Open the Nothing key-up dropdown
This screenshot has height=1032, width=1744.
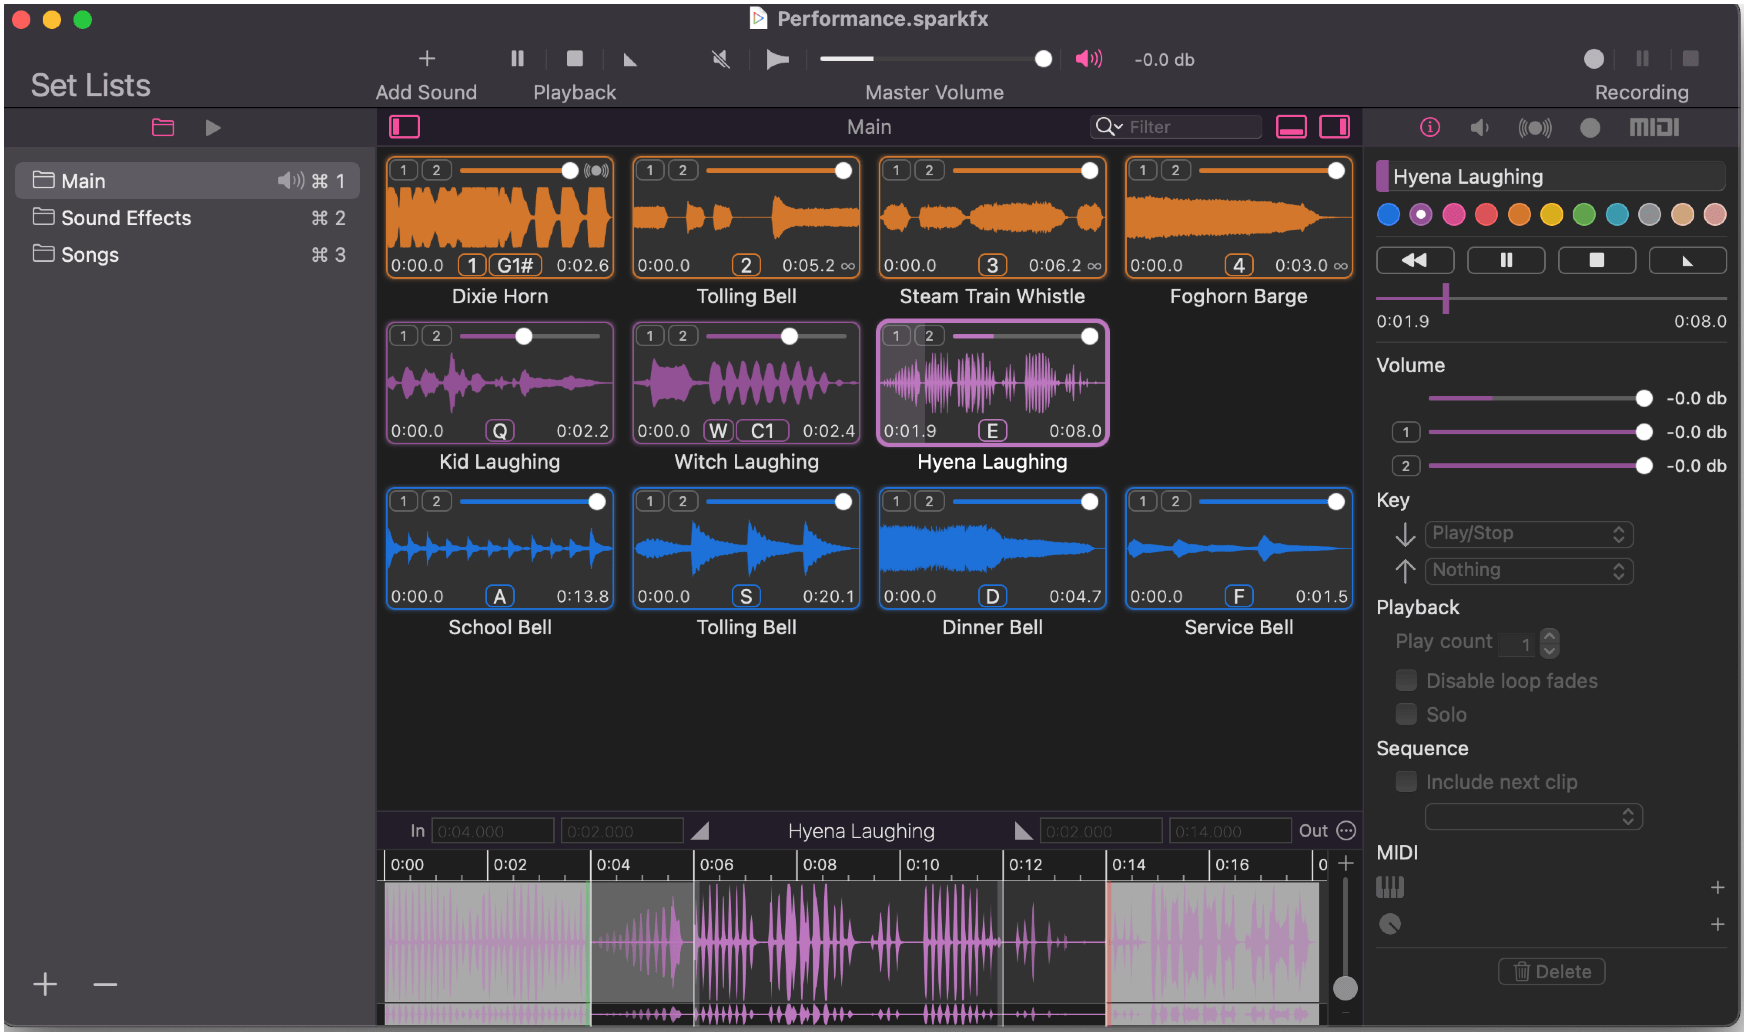click(1529, 570)
